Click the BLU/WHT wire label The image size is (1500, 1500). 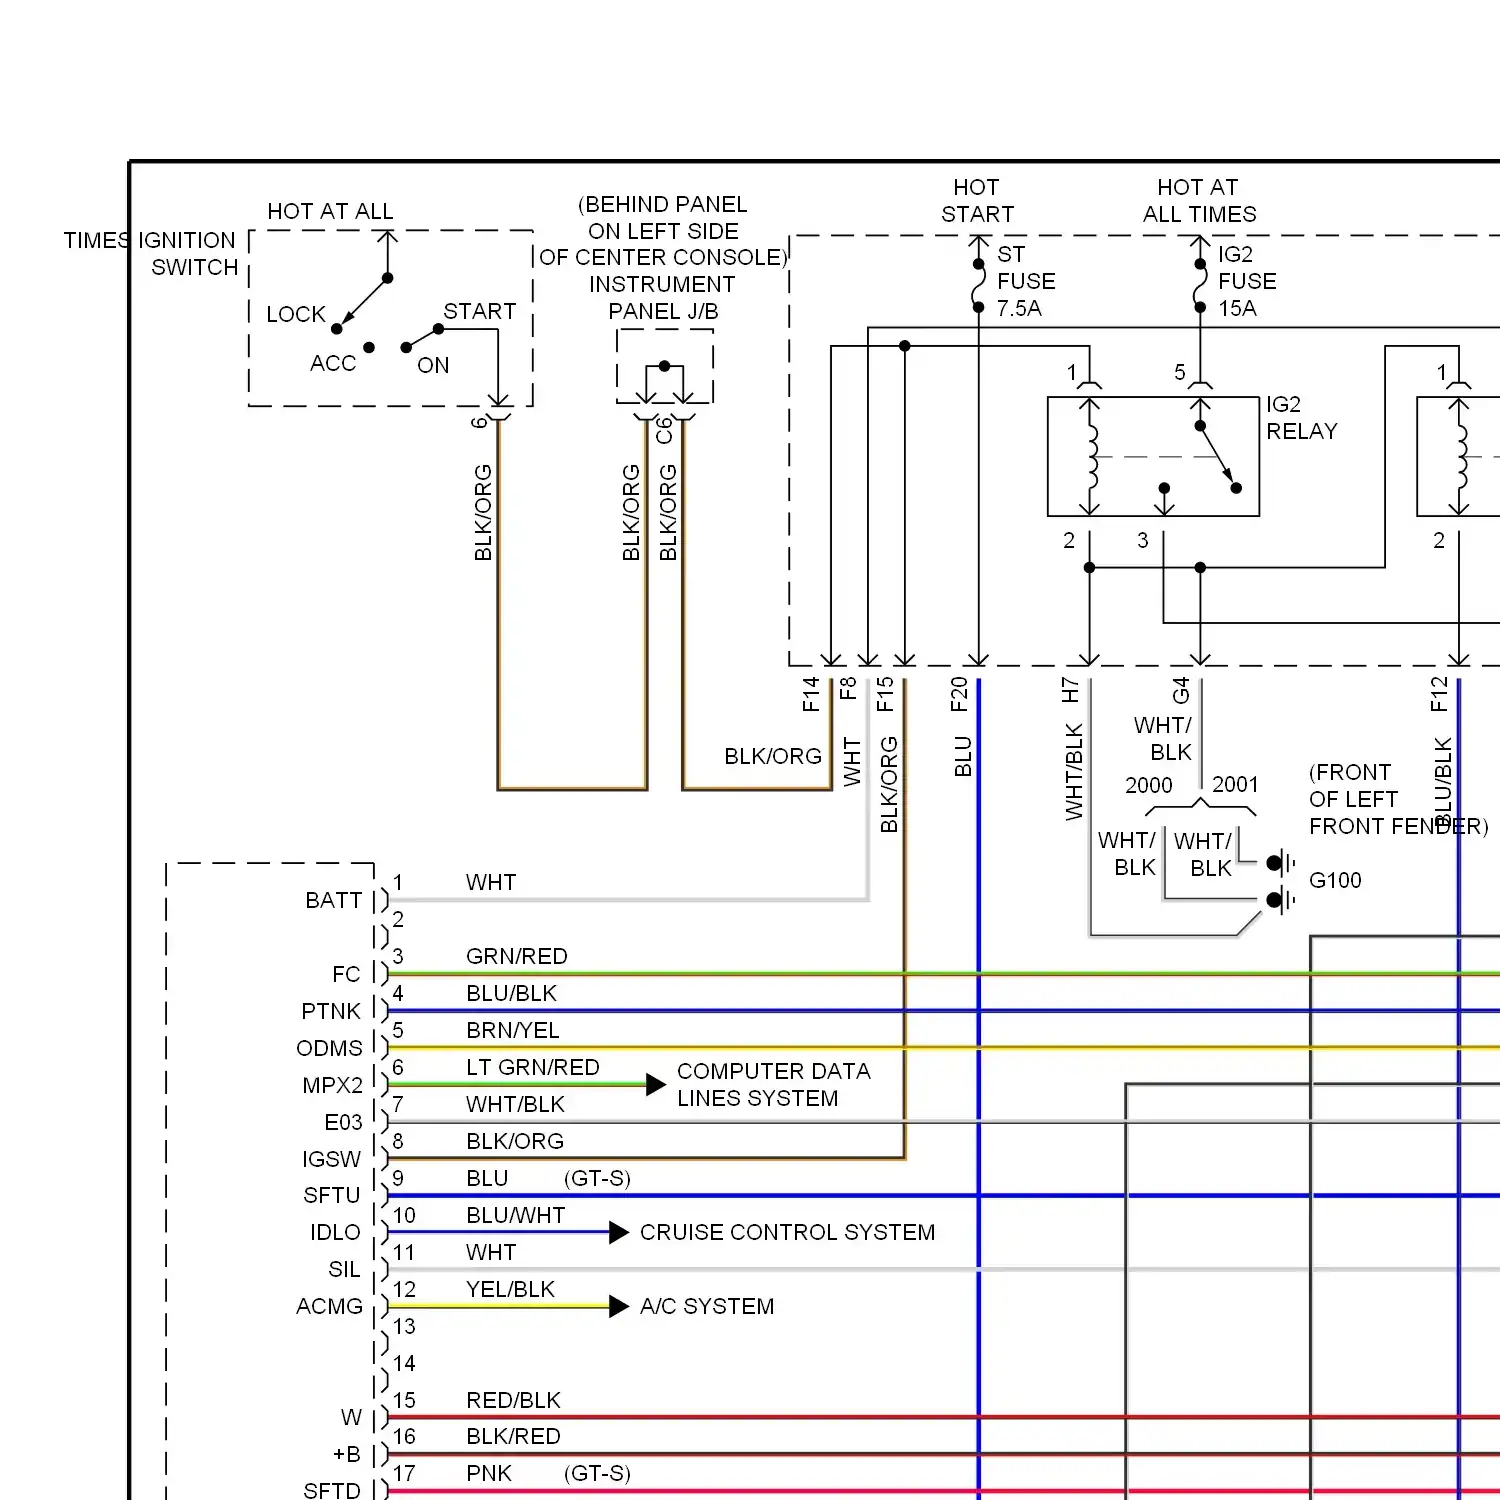(x=516, y=1215)
